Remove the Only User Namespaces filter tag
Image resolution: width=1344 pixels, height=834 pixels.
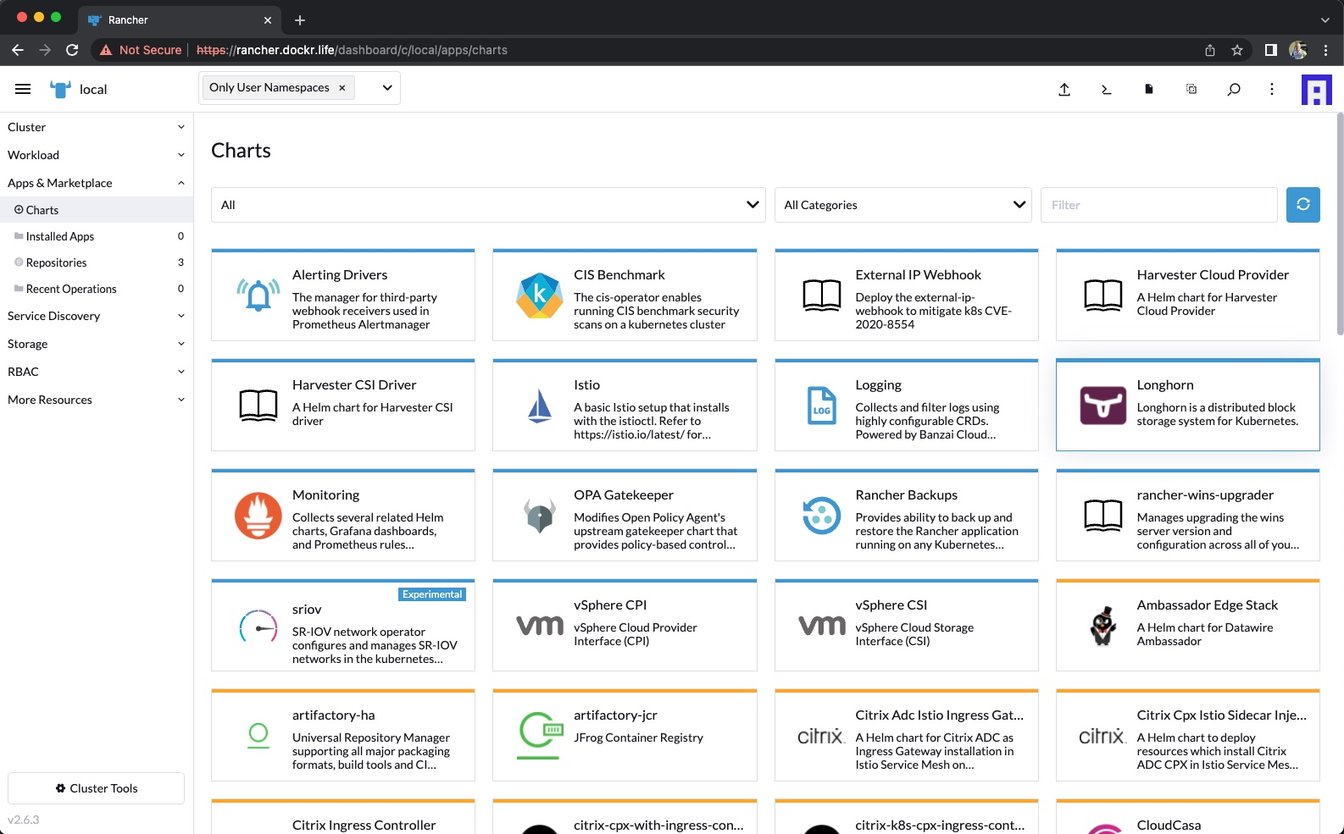click(342, 88)
